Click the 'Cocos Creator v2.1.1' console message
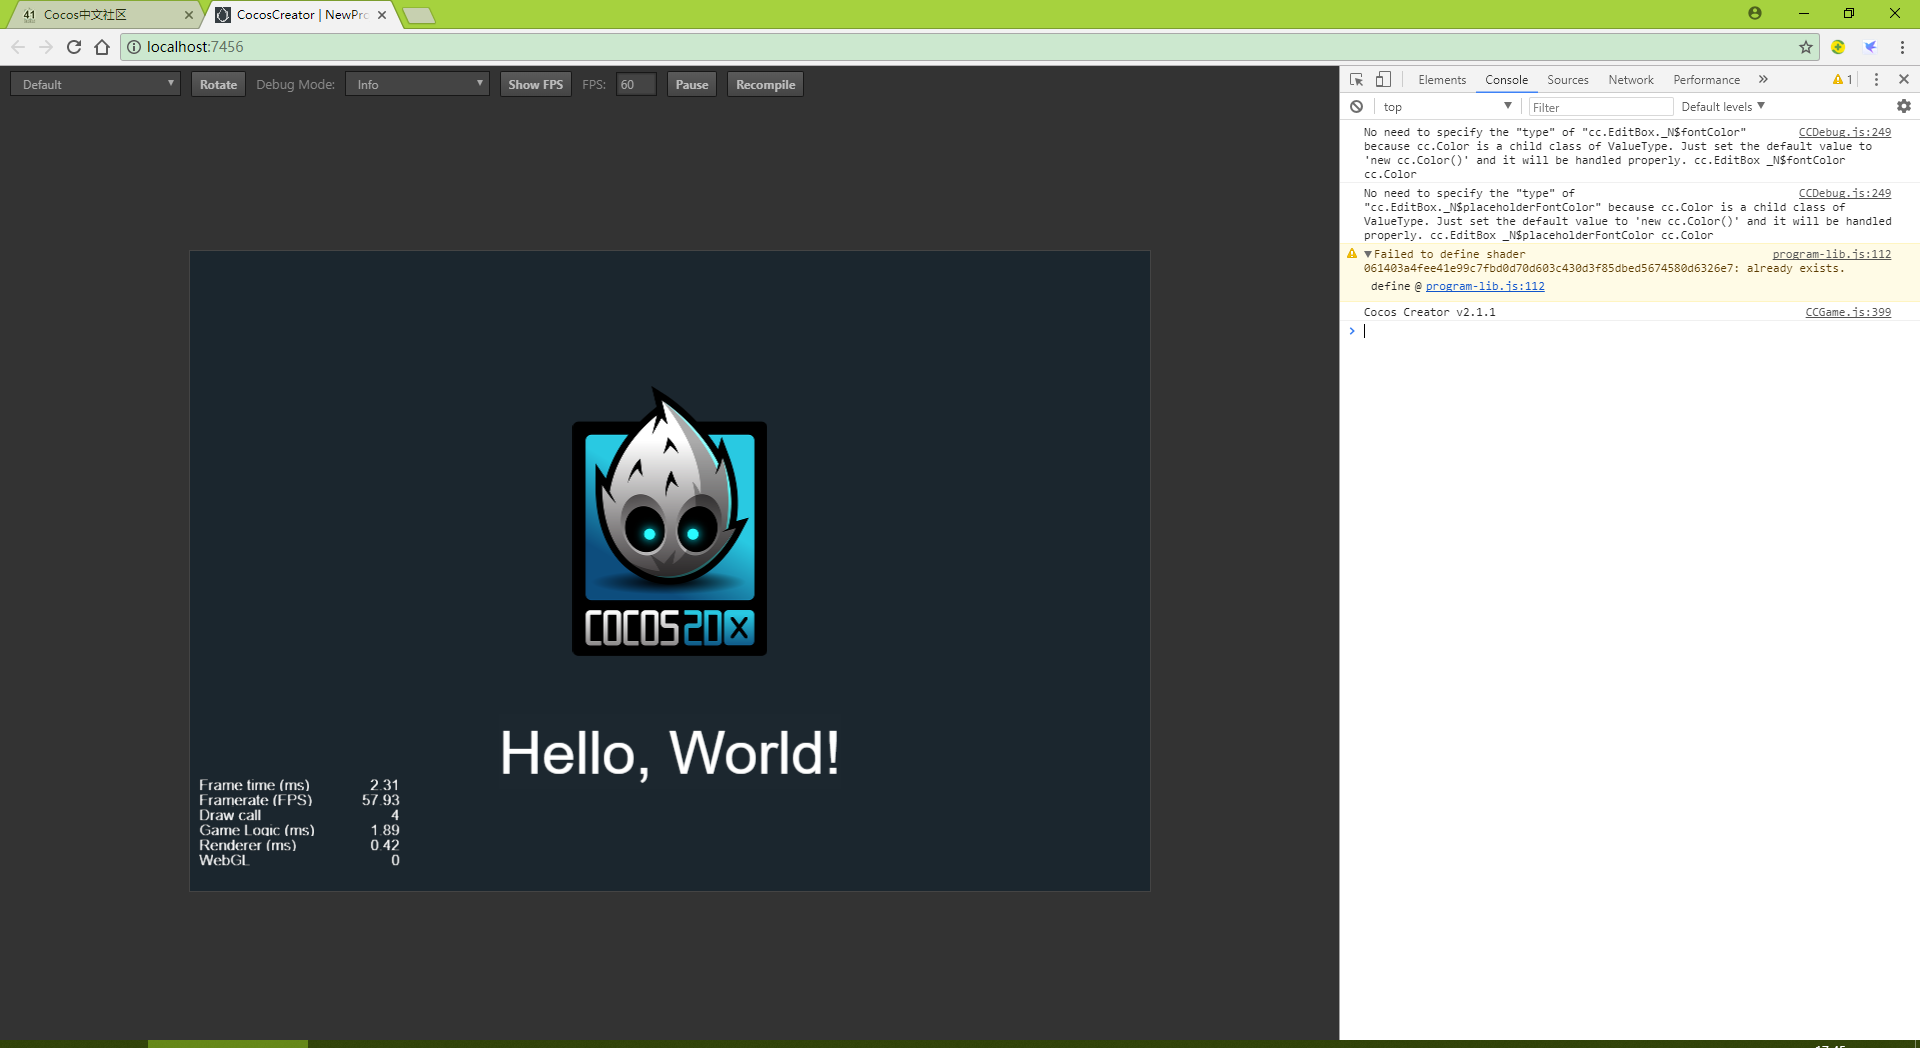The height and width of the screenshot is (1048, 1920). 1429,312
